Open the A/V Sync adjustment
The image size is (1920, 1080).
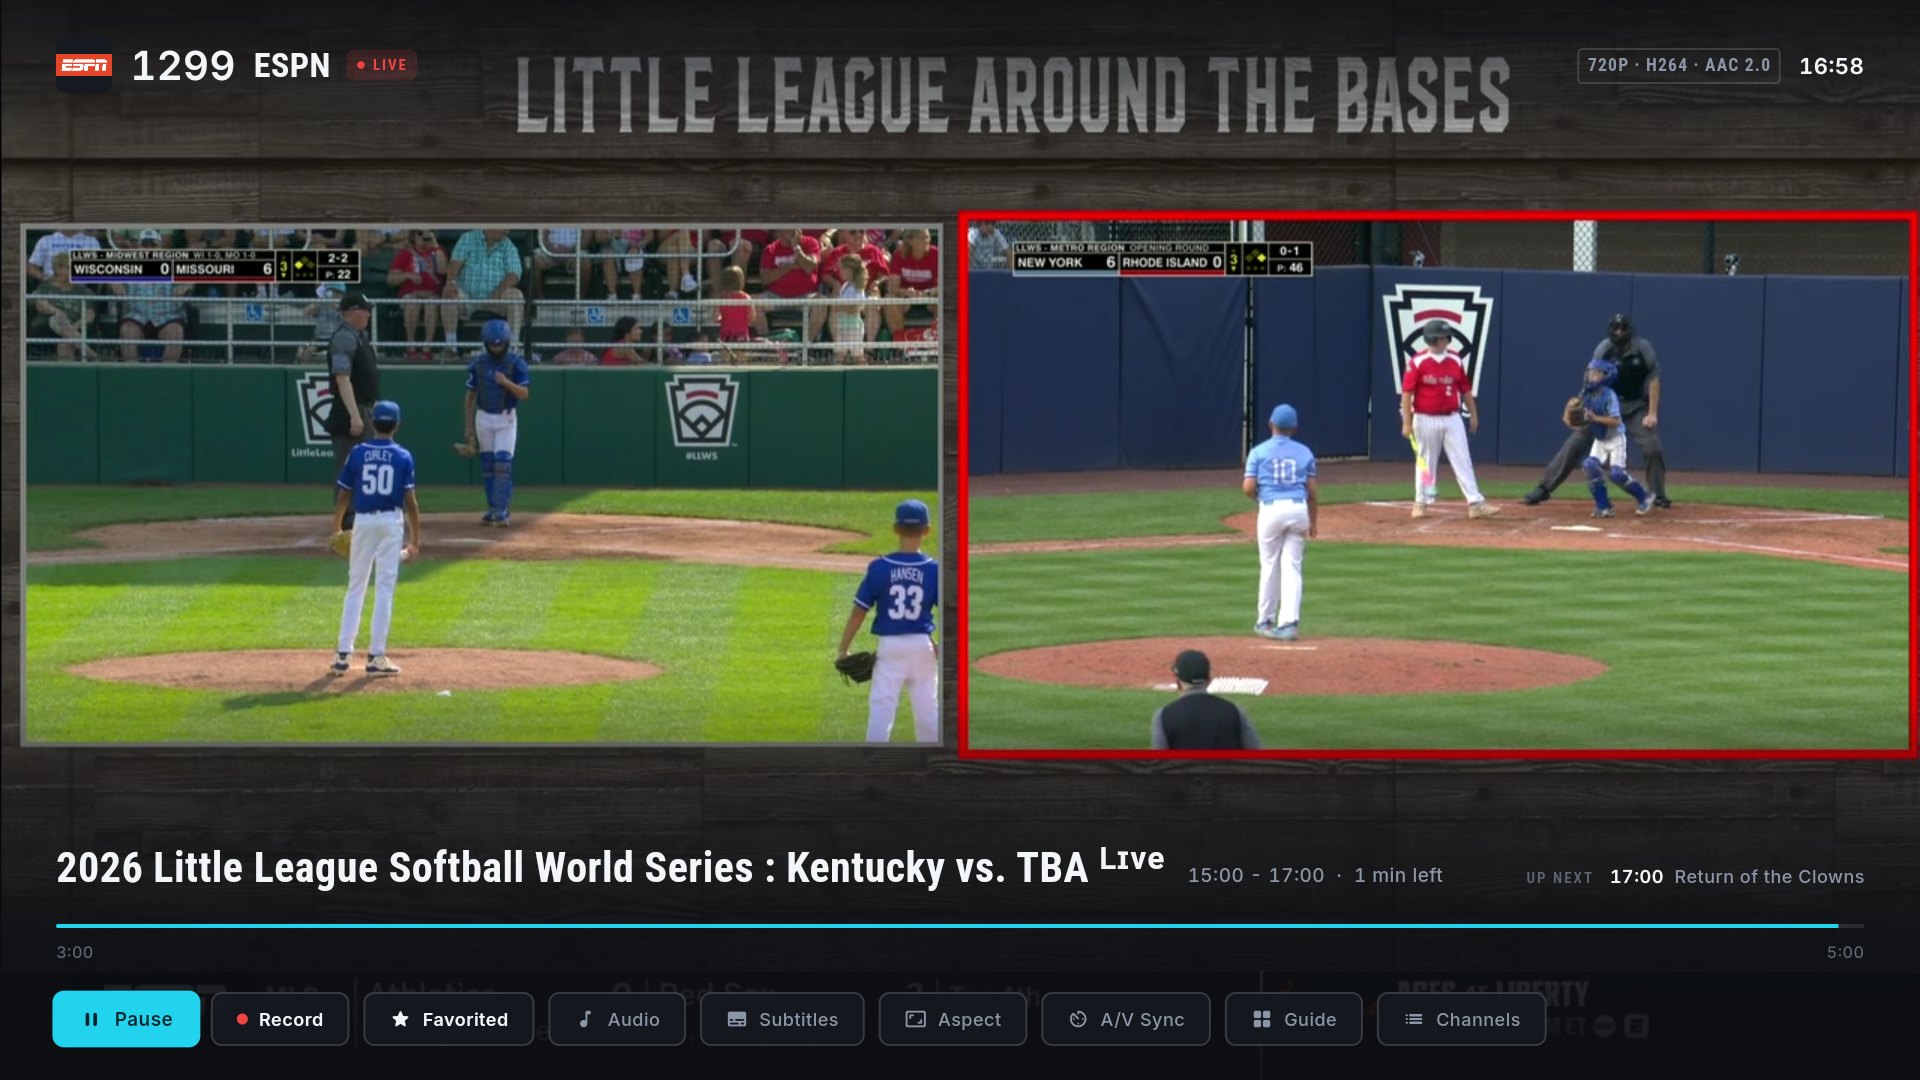click(1126, 1019)
